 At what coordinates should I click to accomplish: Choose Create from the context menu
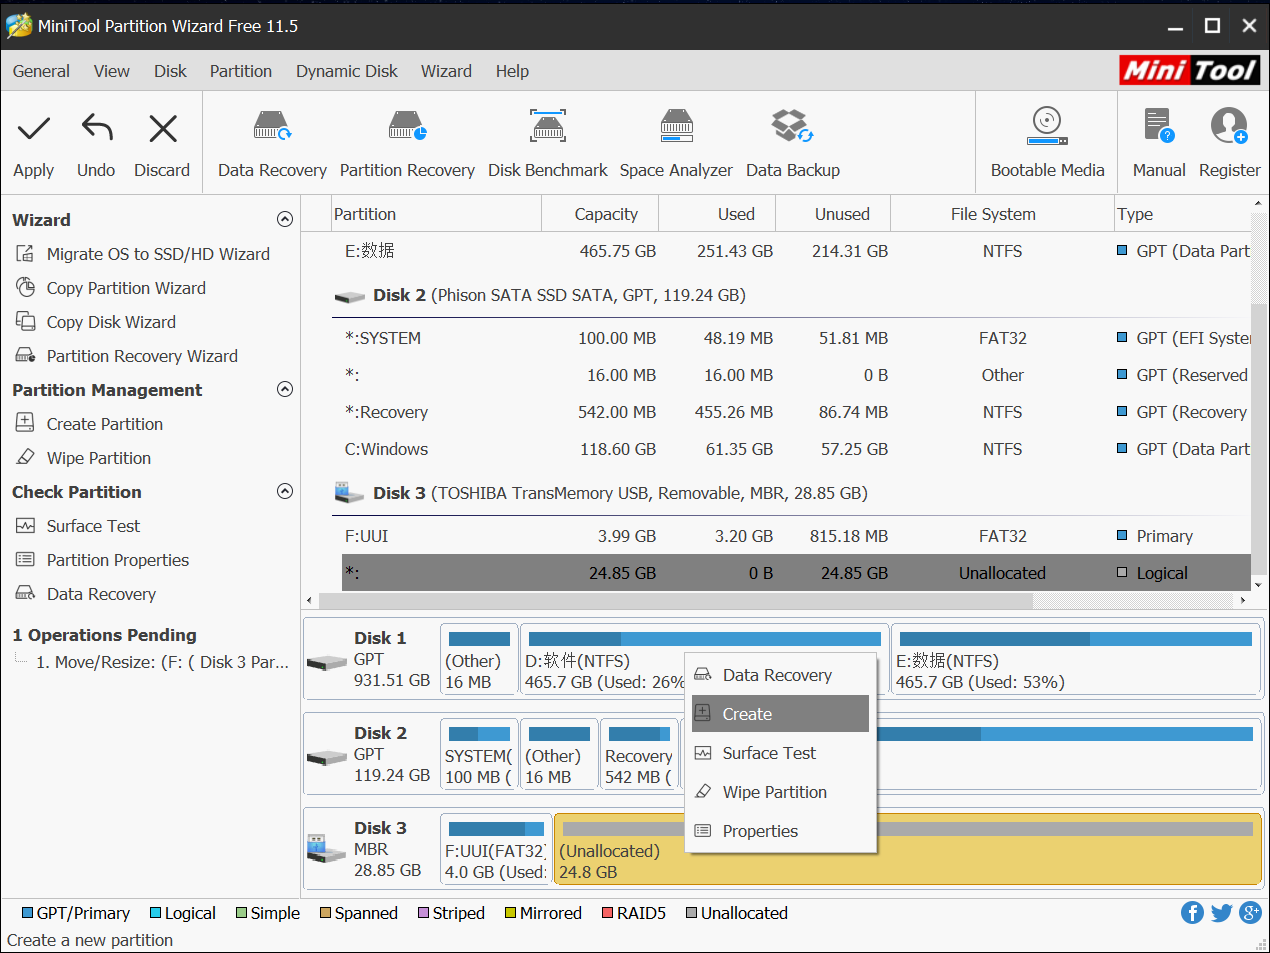pyautogui.click(x=747, y=714)
